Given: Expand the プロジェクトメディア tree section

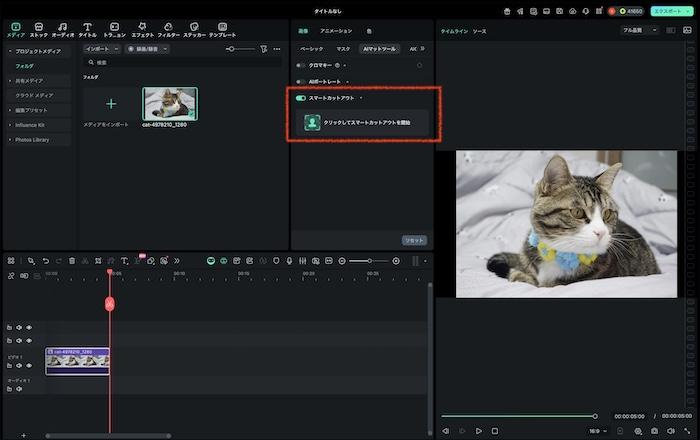Looking at the screenshot, I should (10, 50).
